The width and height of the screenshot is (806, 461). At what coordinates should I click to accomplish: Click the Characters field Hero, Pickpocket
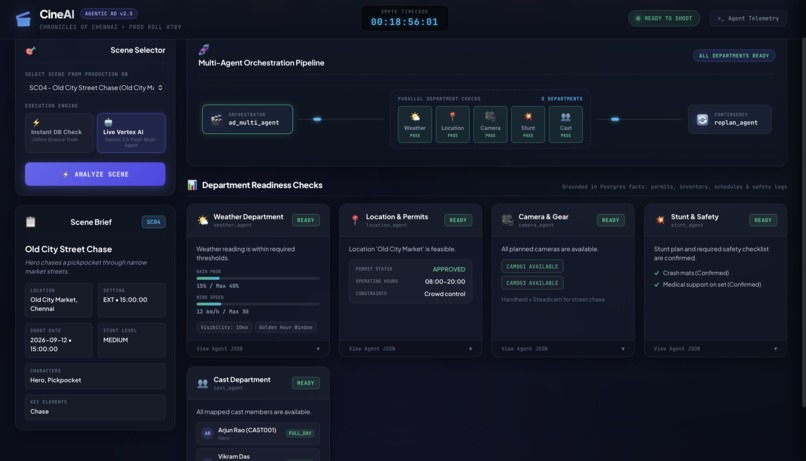click(x=95, y=376)
